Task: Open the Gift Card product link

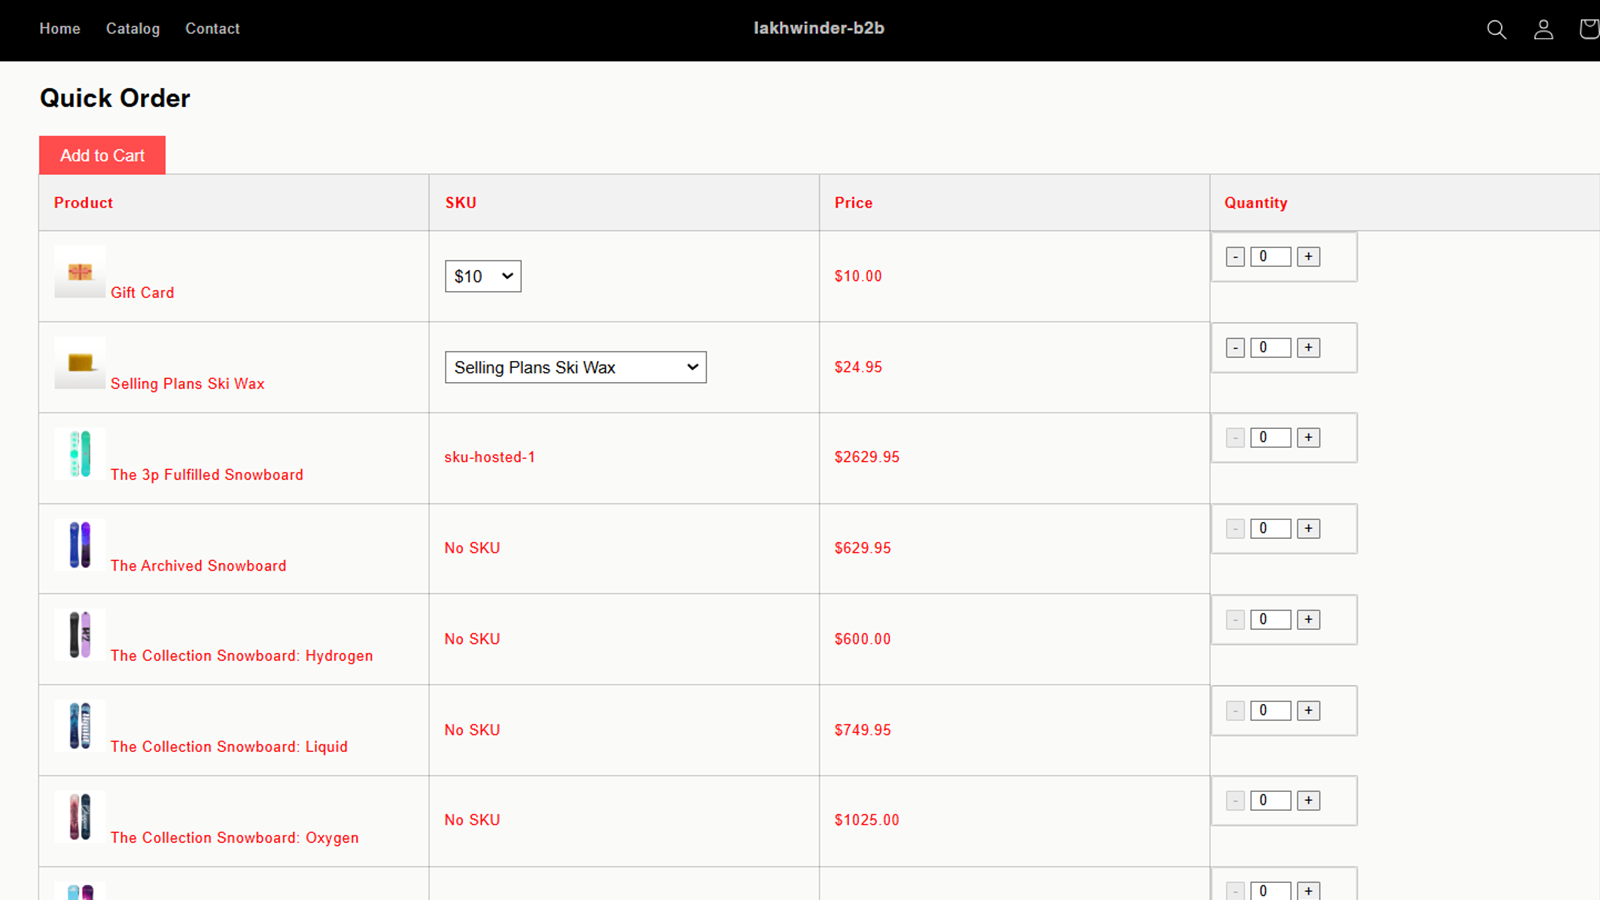Action: tap(142, 292)
